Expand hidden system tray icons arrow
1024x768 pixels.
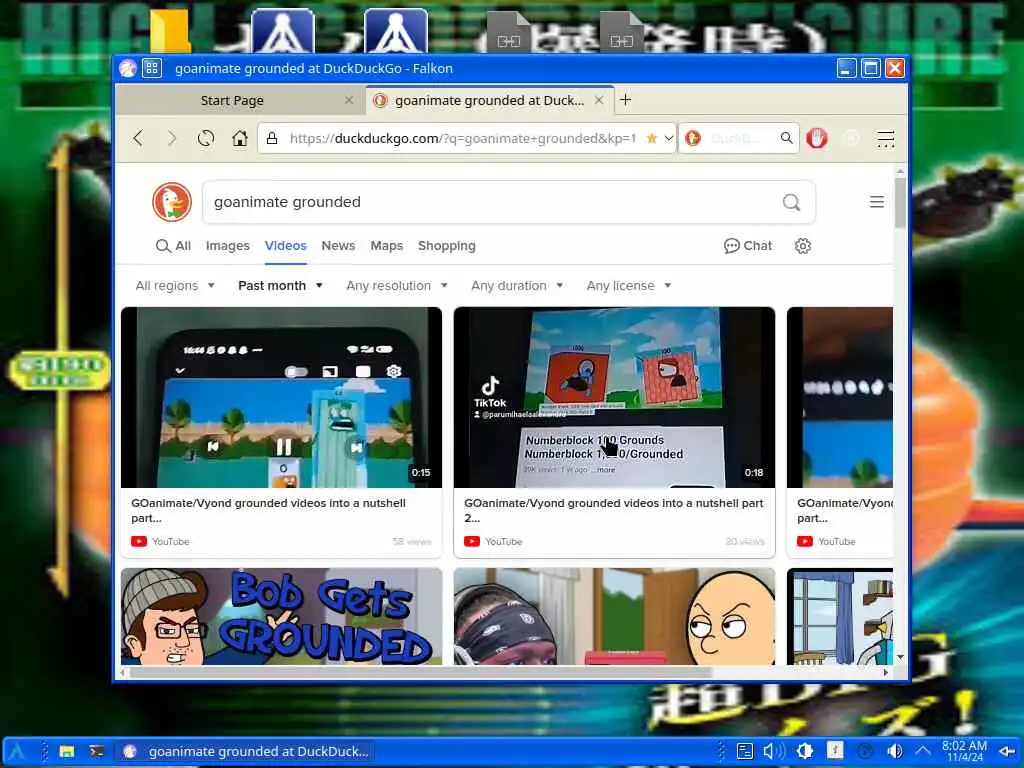click(x=922, y=752)
